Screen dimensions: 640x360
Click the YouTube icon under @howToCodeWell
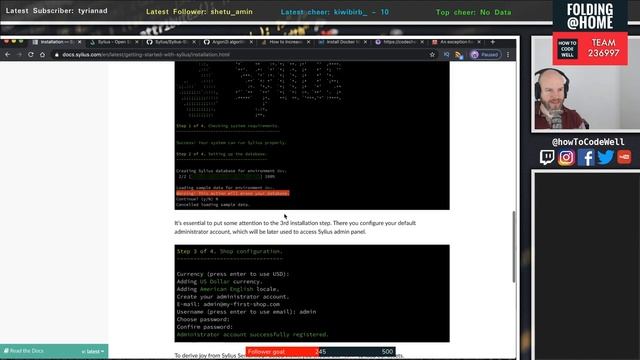[x=624, y=157]
